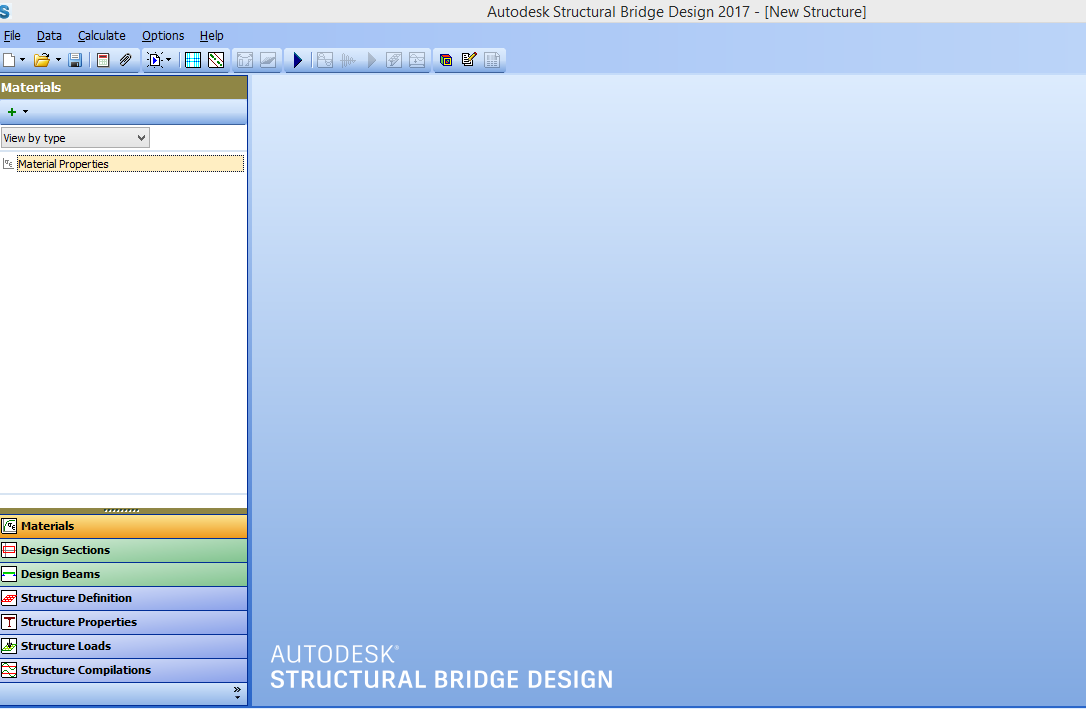Click the Material Properties tree item icon

(x=8, y=164)
